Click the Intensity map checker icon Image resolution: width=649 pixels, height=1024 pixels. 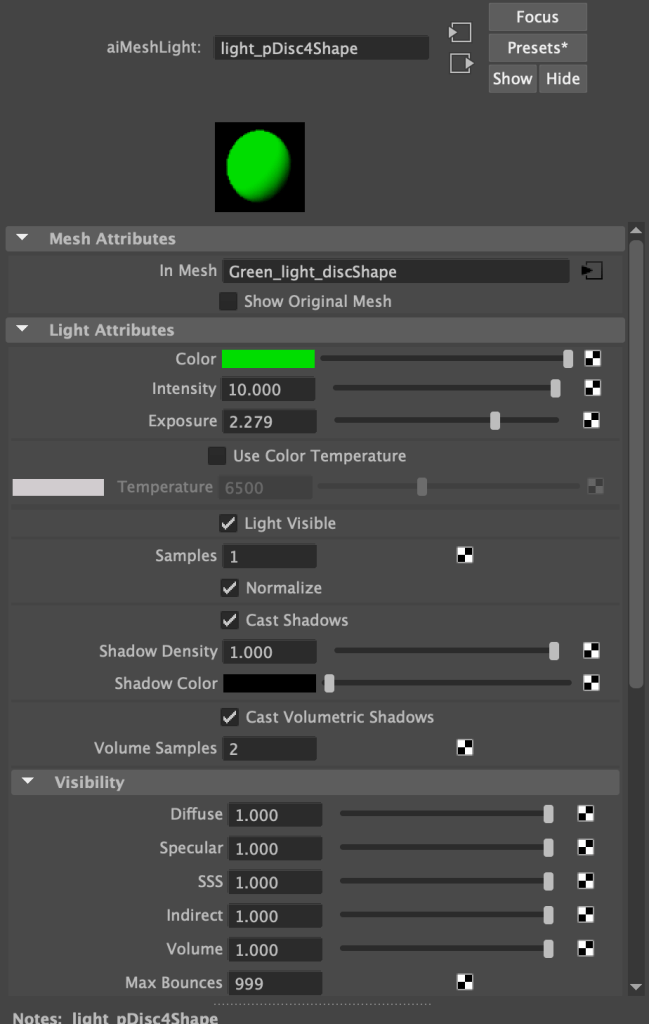(592, 389)
